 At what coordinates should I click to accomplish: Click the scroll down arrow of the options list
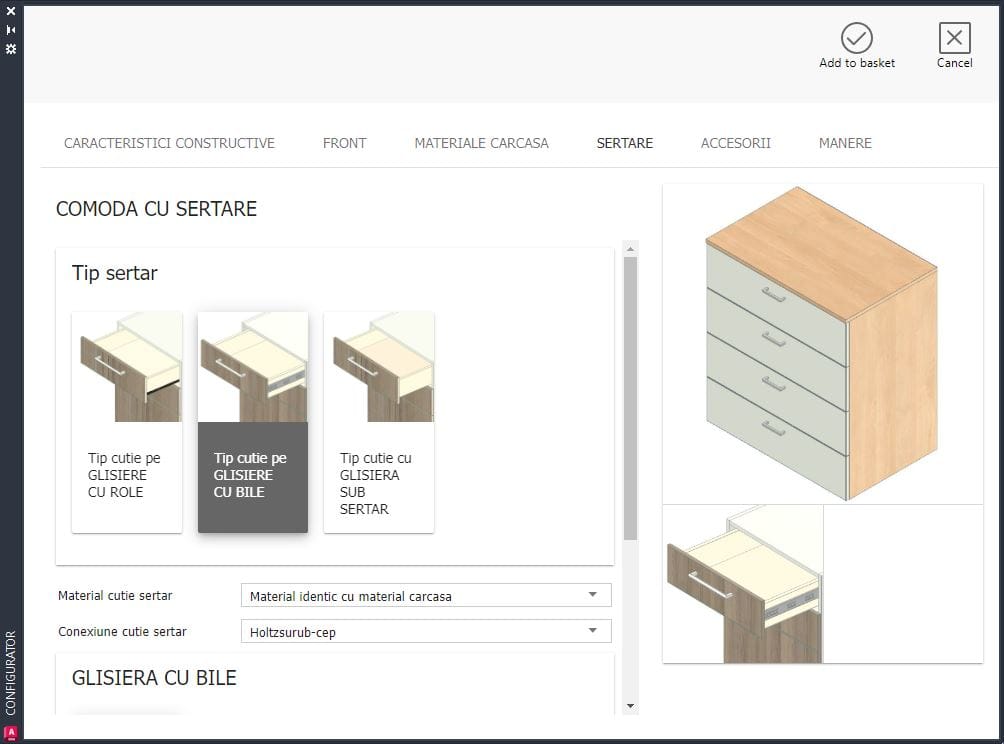point(631,706)
